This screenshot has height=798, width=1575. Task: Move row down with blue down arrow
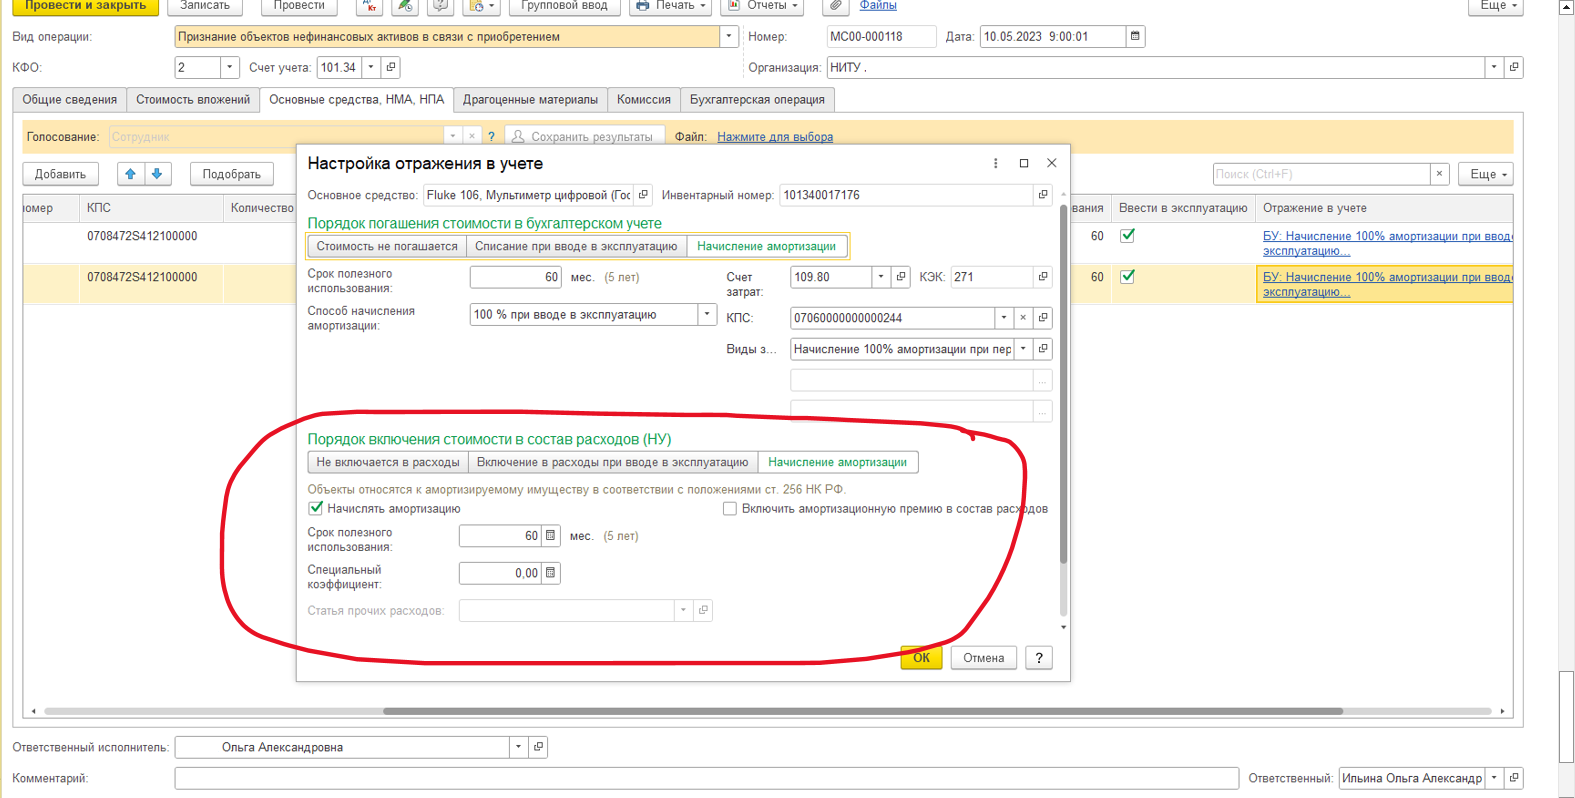coord(157,174)
